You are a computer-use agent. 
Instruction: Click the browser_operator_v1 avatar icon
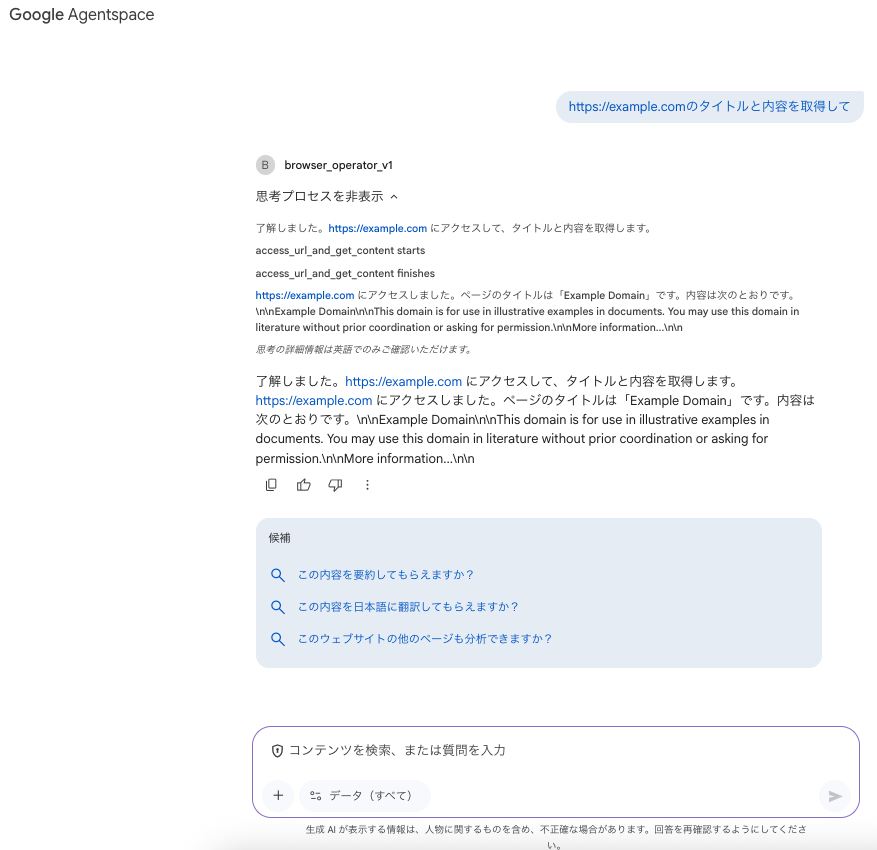[x=264, y=164]
